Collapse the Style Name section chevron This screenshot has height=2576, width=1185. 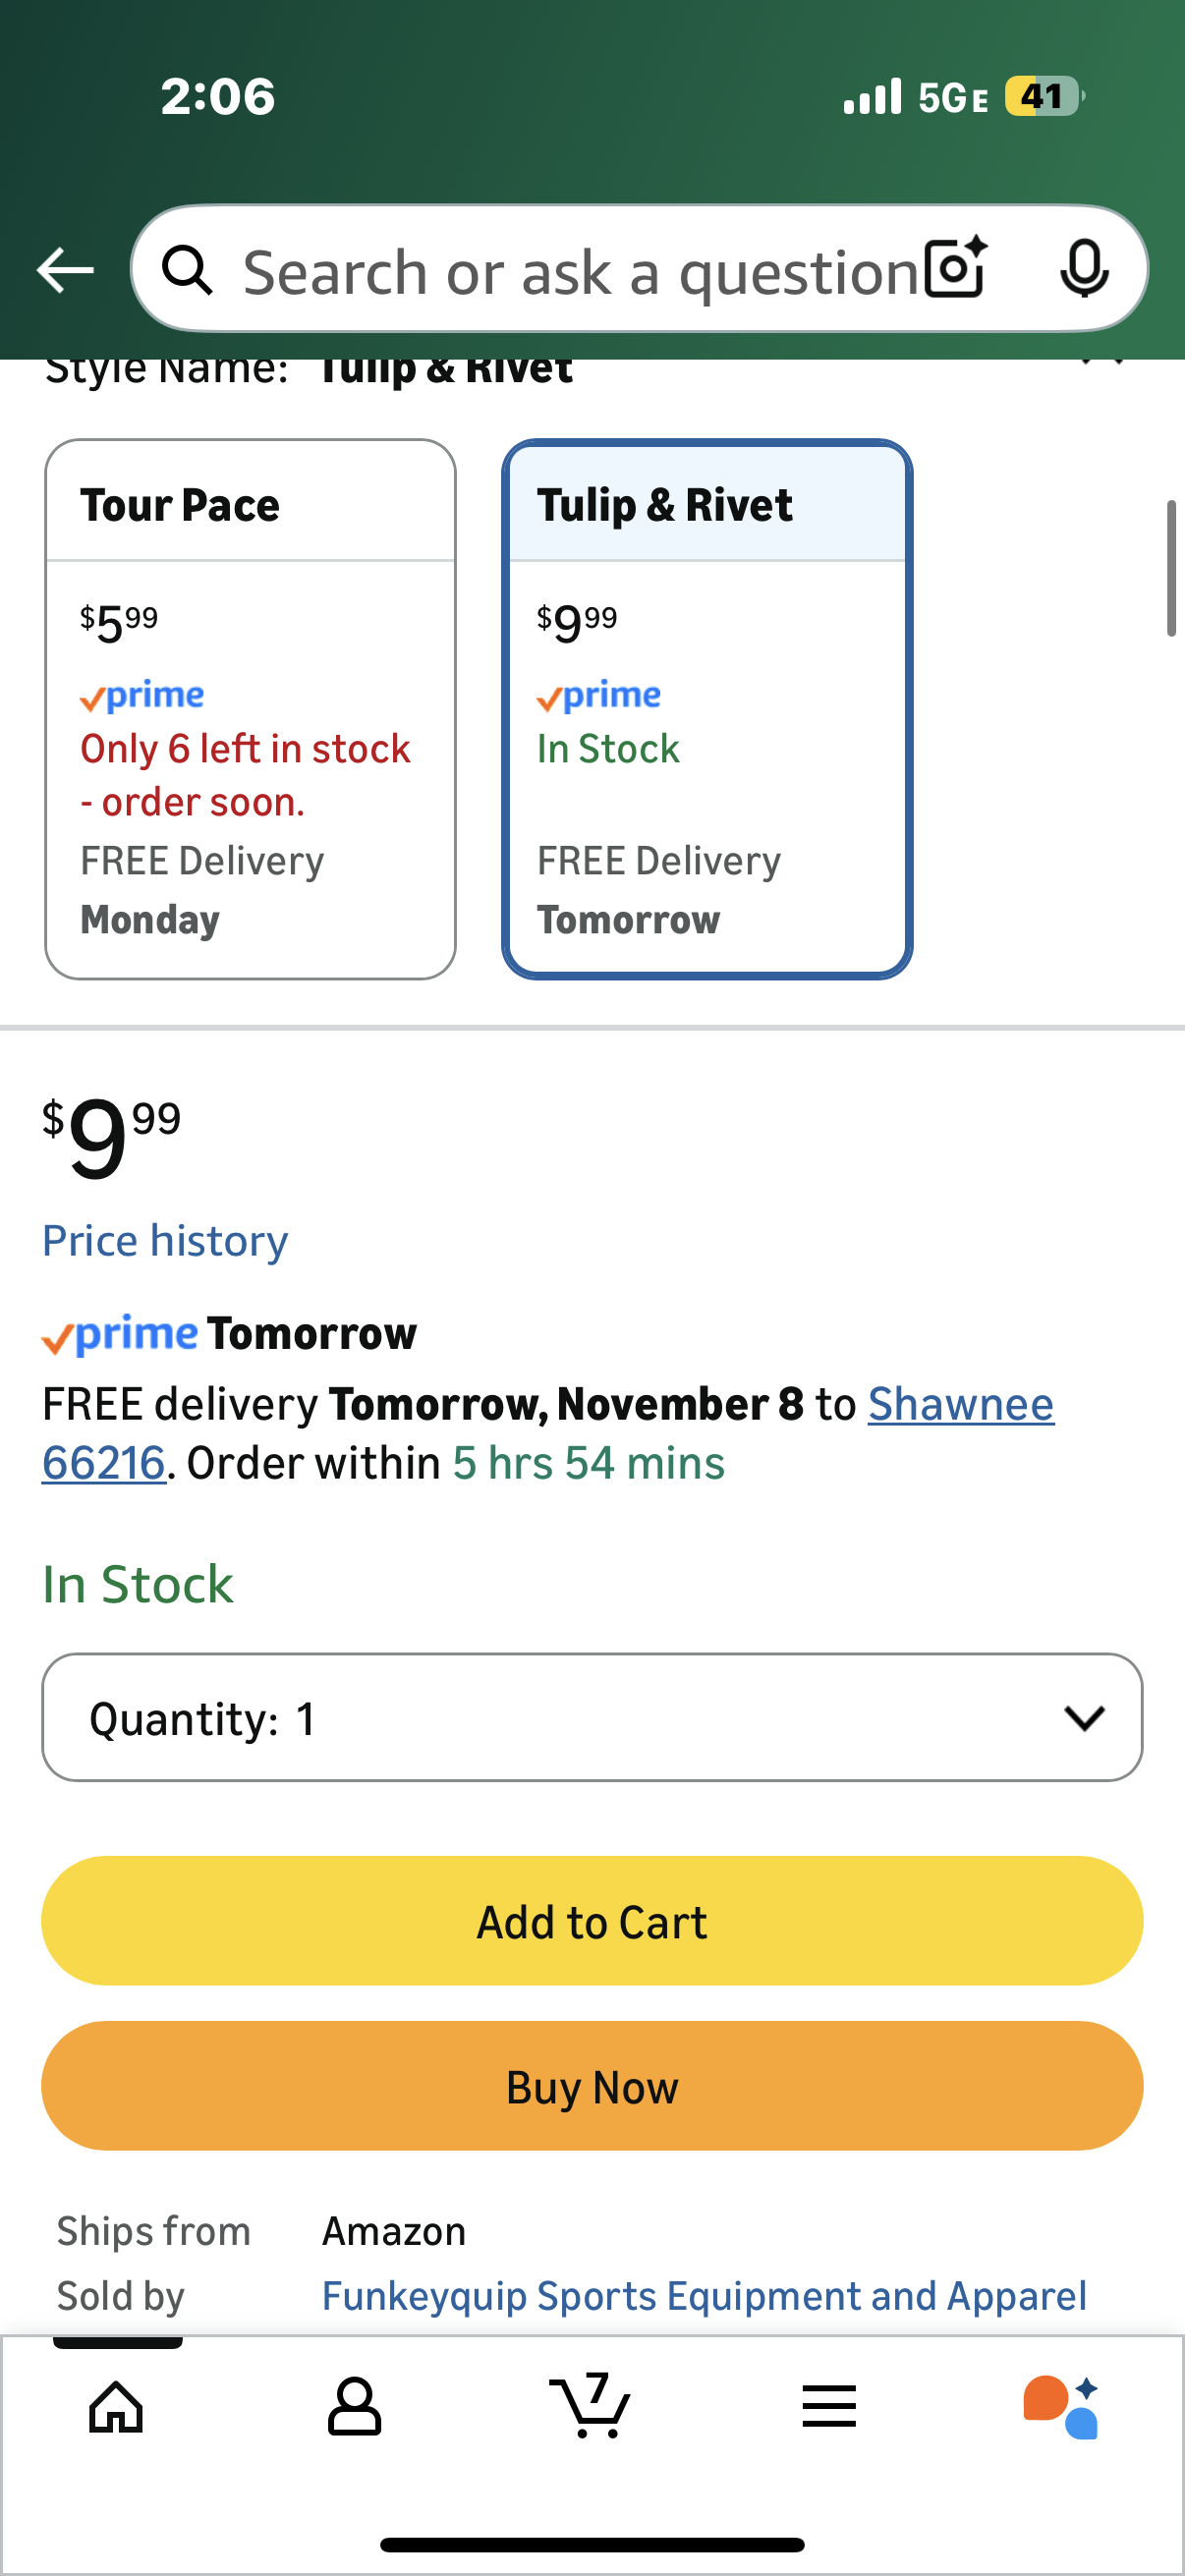pyautogui.click(x=1102, y=364)
